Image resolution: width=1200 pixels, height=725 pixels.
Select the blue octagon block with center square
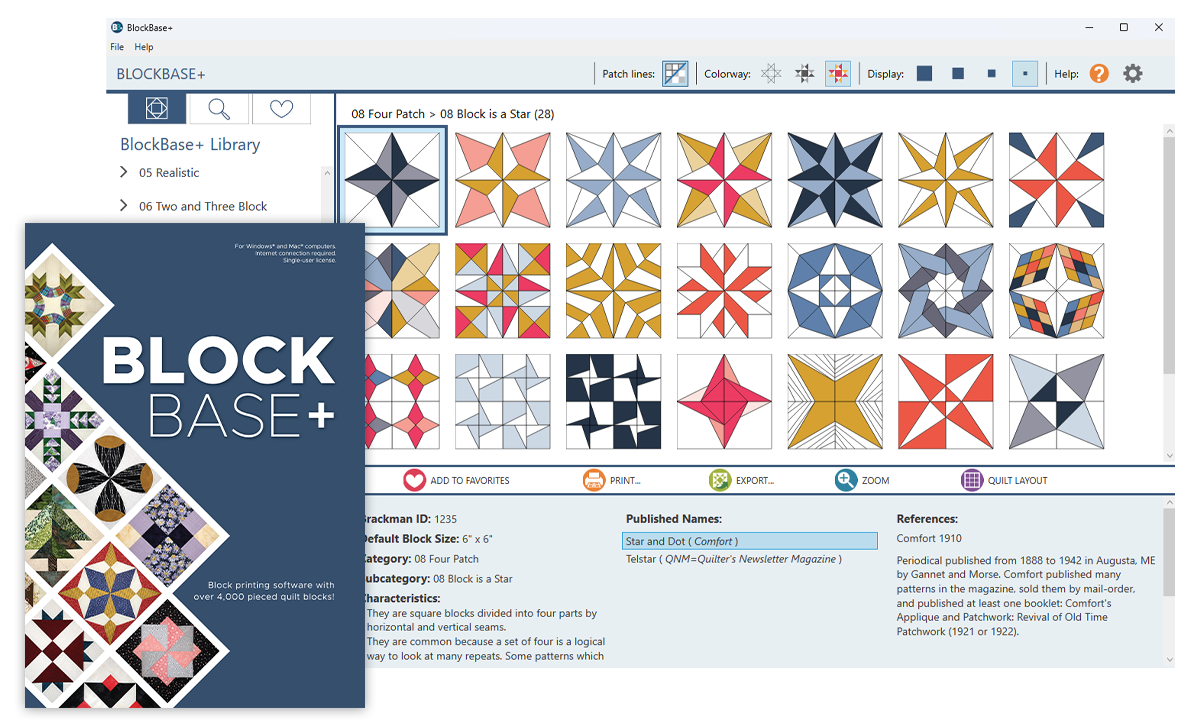click(836, 291)
